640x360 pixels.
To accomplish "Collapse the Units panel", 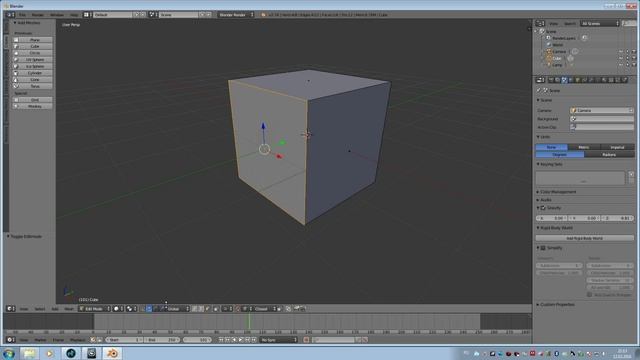I will click(543, 137).
